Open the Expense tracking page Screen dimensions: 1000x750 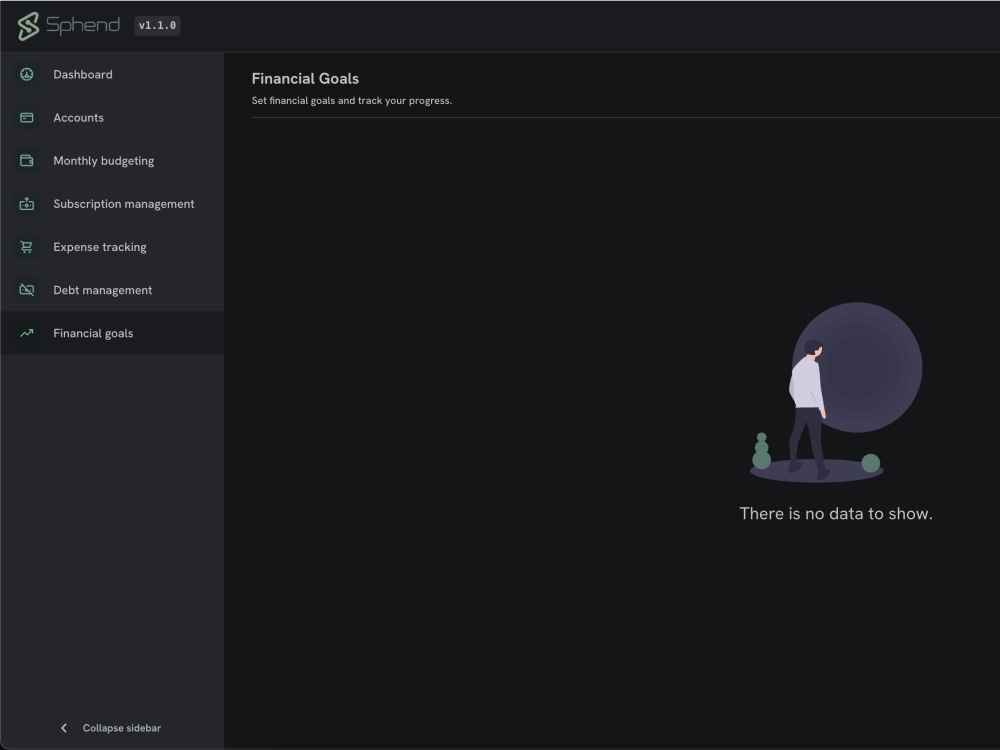click(x=112, y=247)
